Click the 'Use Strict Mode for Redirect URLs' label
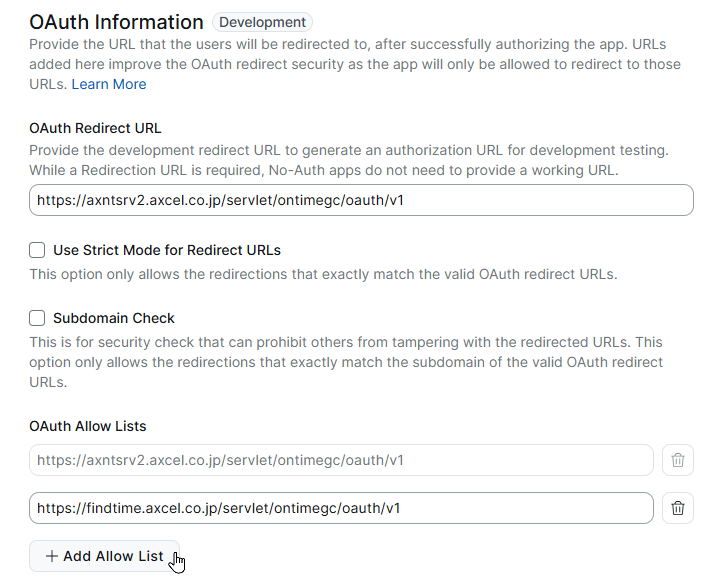Screen dimensions: 711x587 tap(167, 250)
